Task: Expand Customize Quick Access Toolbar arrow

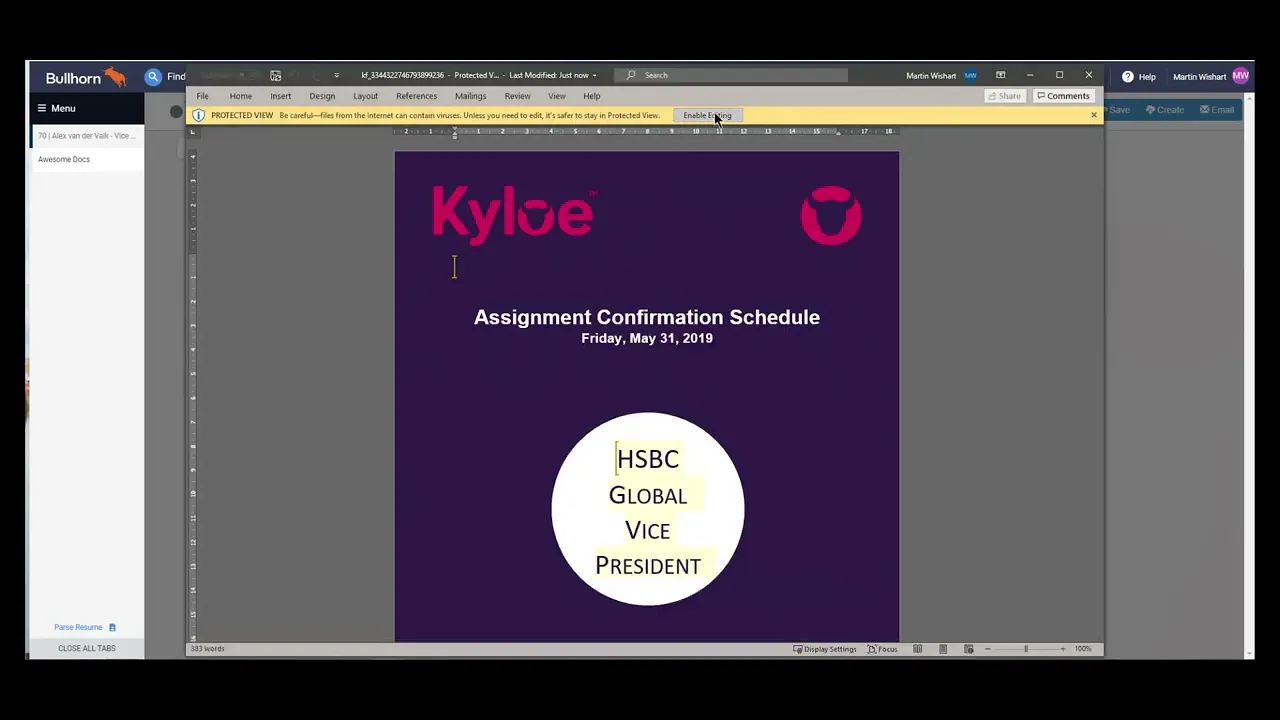Action: coord(336,75)
